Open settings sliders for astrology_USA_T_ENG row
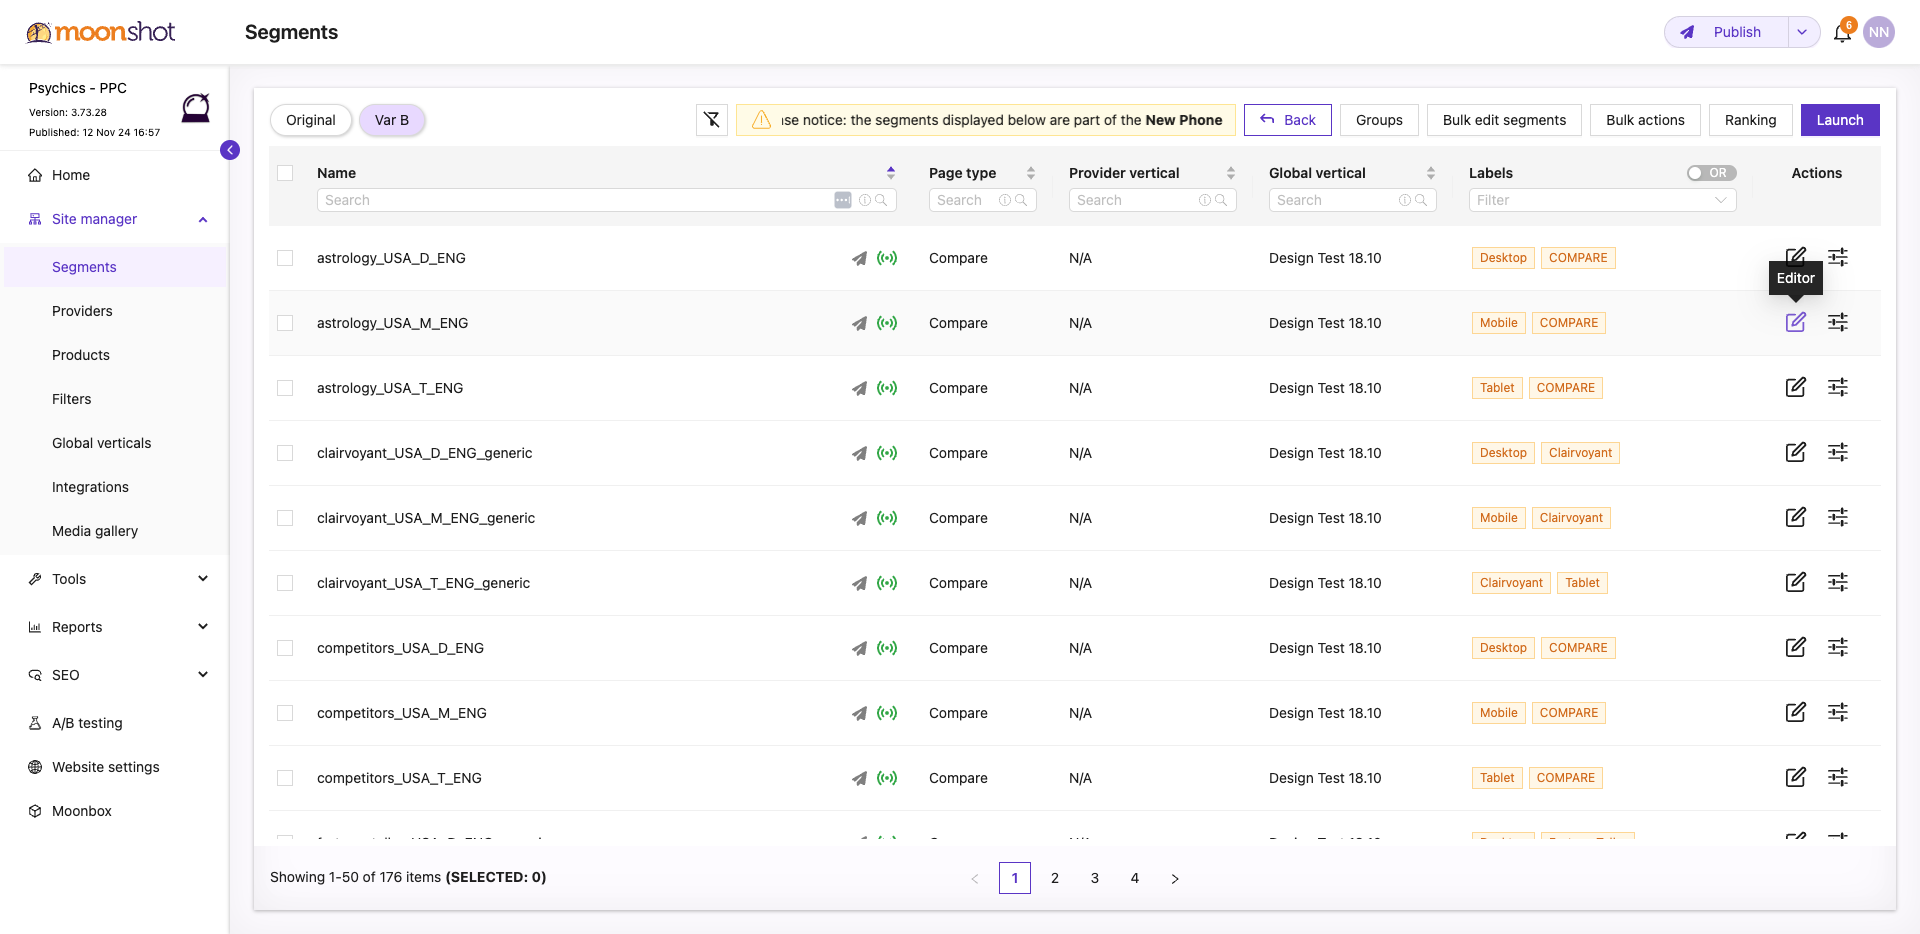Image resolution: width=1920 pixels, height=934 pixels. pyautogui.click(x=1837, y=387)
